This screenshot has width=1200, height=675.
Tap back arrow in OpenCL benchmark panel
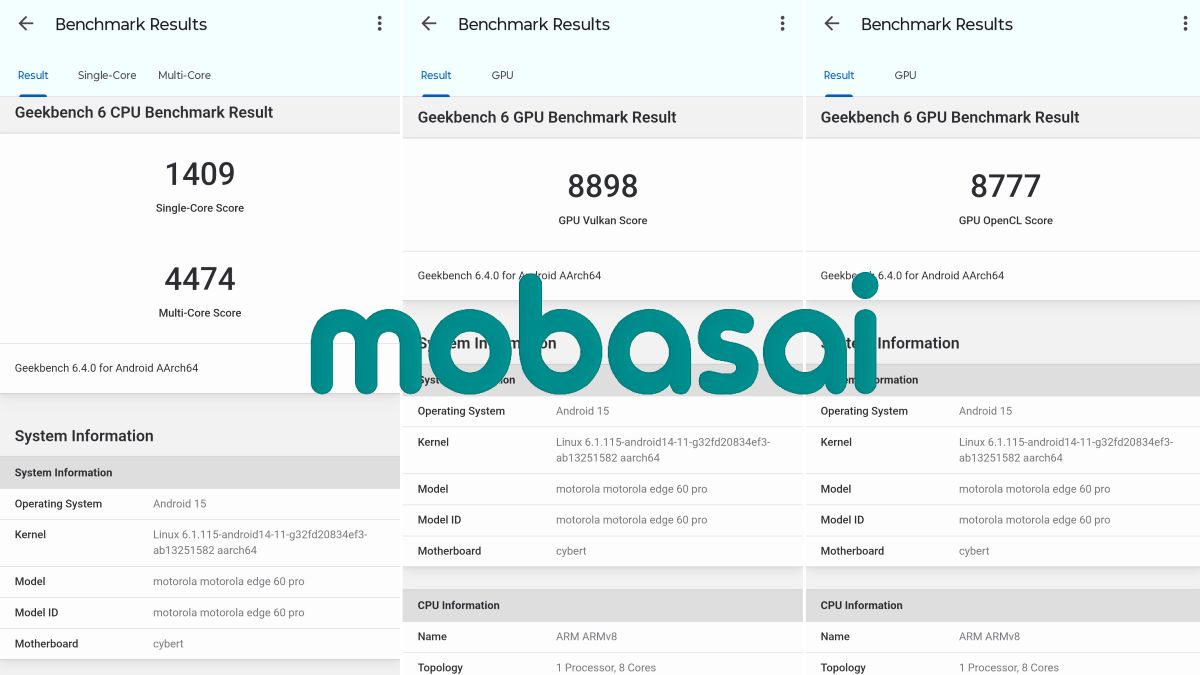pos(832,24)
